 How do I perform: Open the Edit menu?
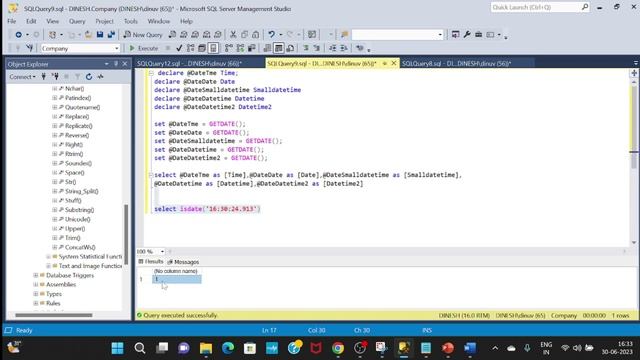click(31, 21)
